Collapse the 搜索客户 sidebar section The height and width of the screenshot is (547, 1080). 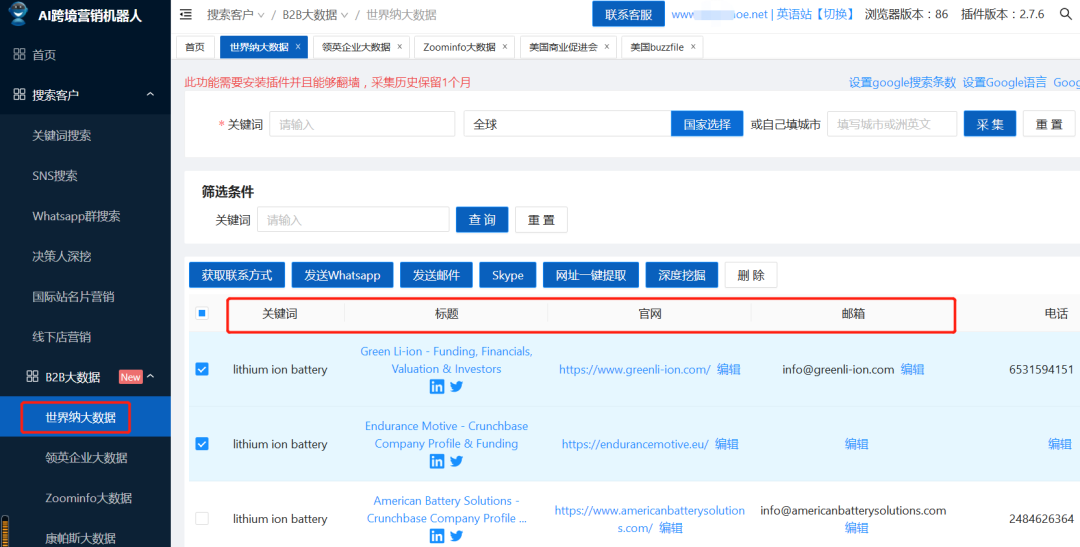click(x=150, y=94)
